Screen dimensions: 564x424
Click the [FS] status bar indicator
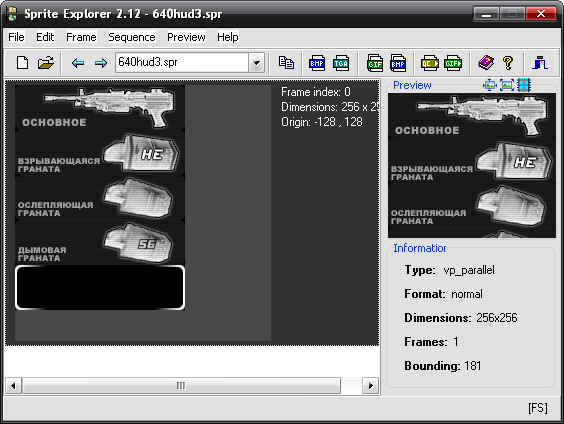[x=538, y=408]
